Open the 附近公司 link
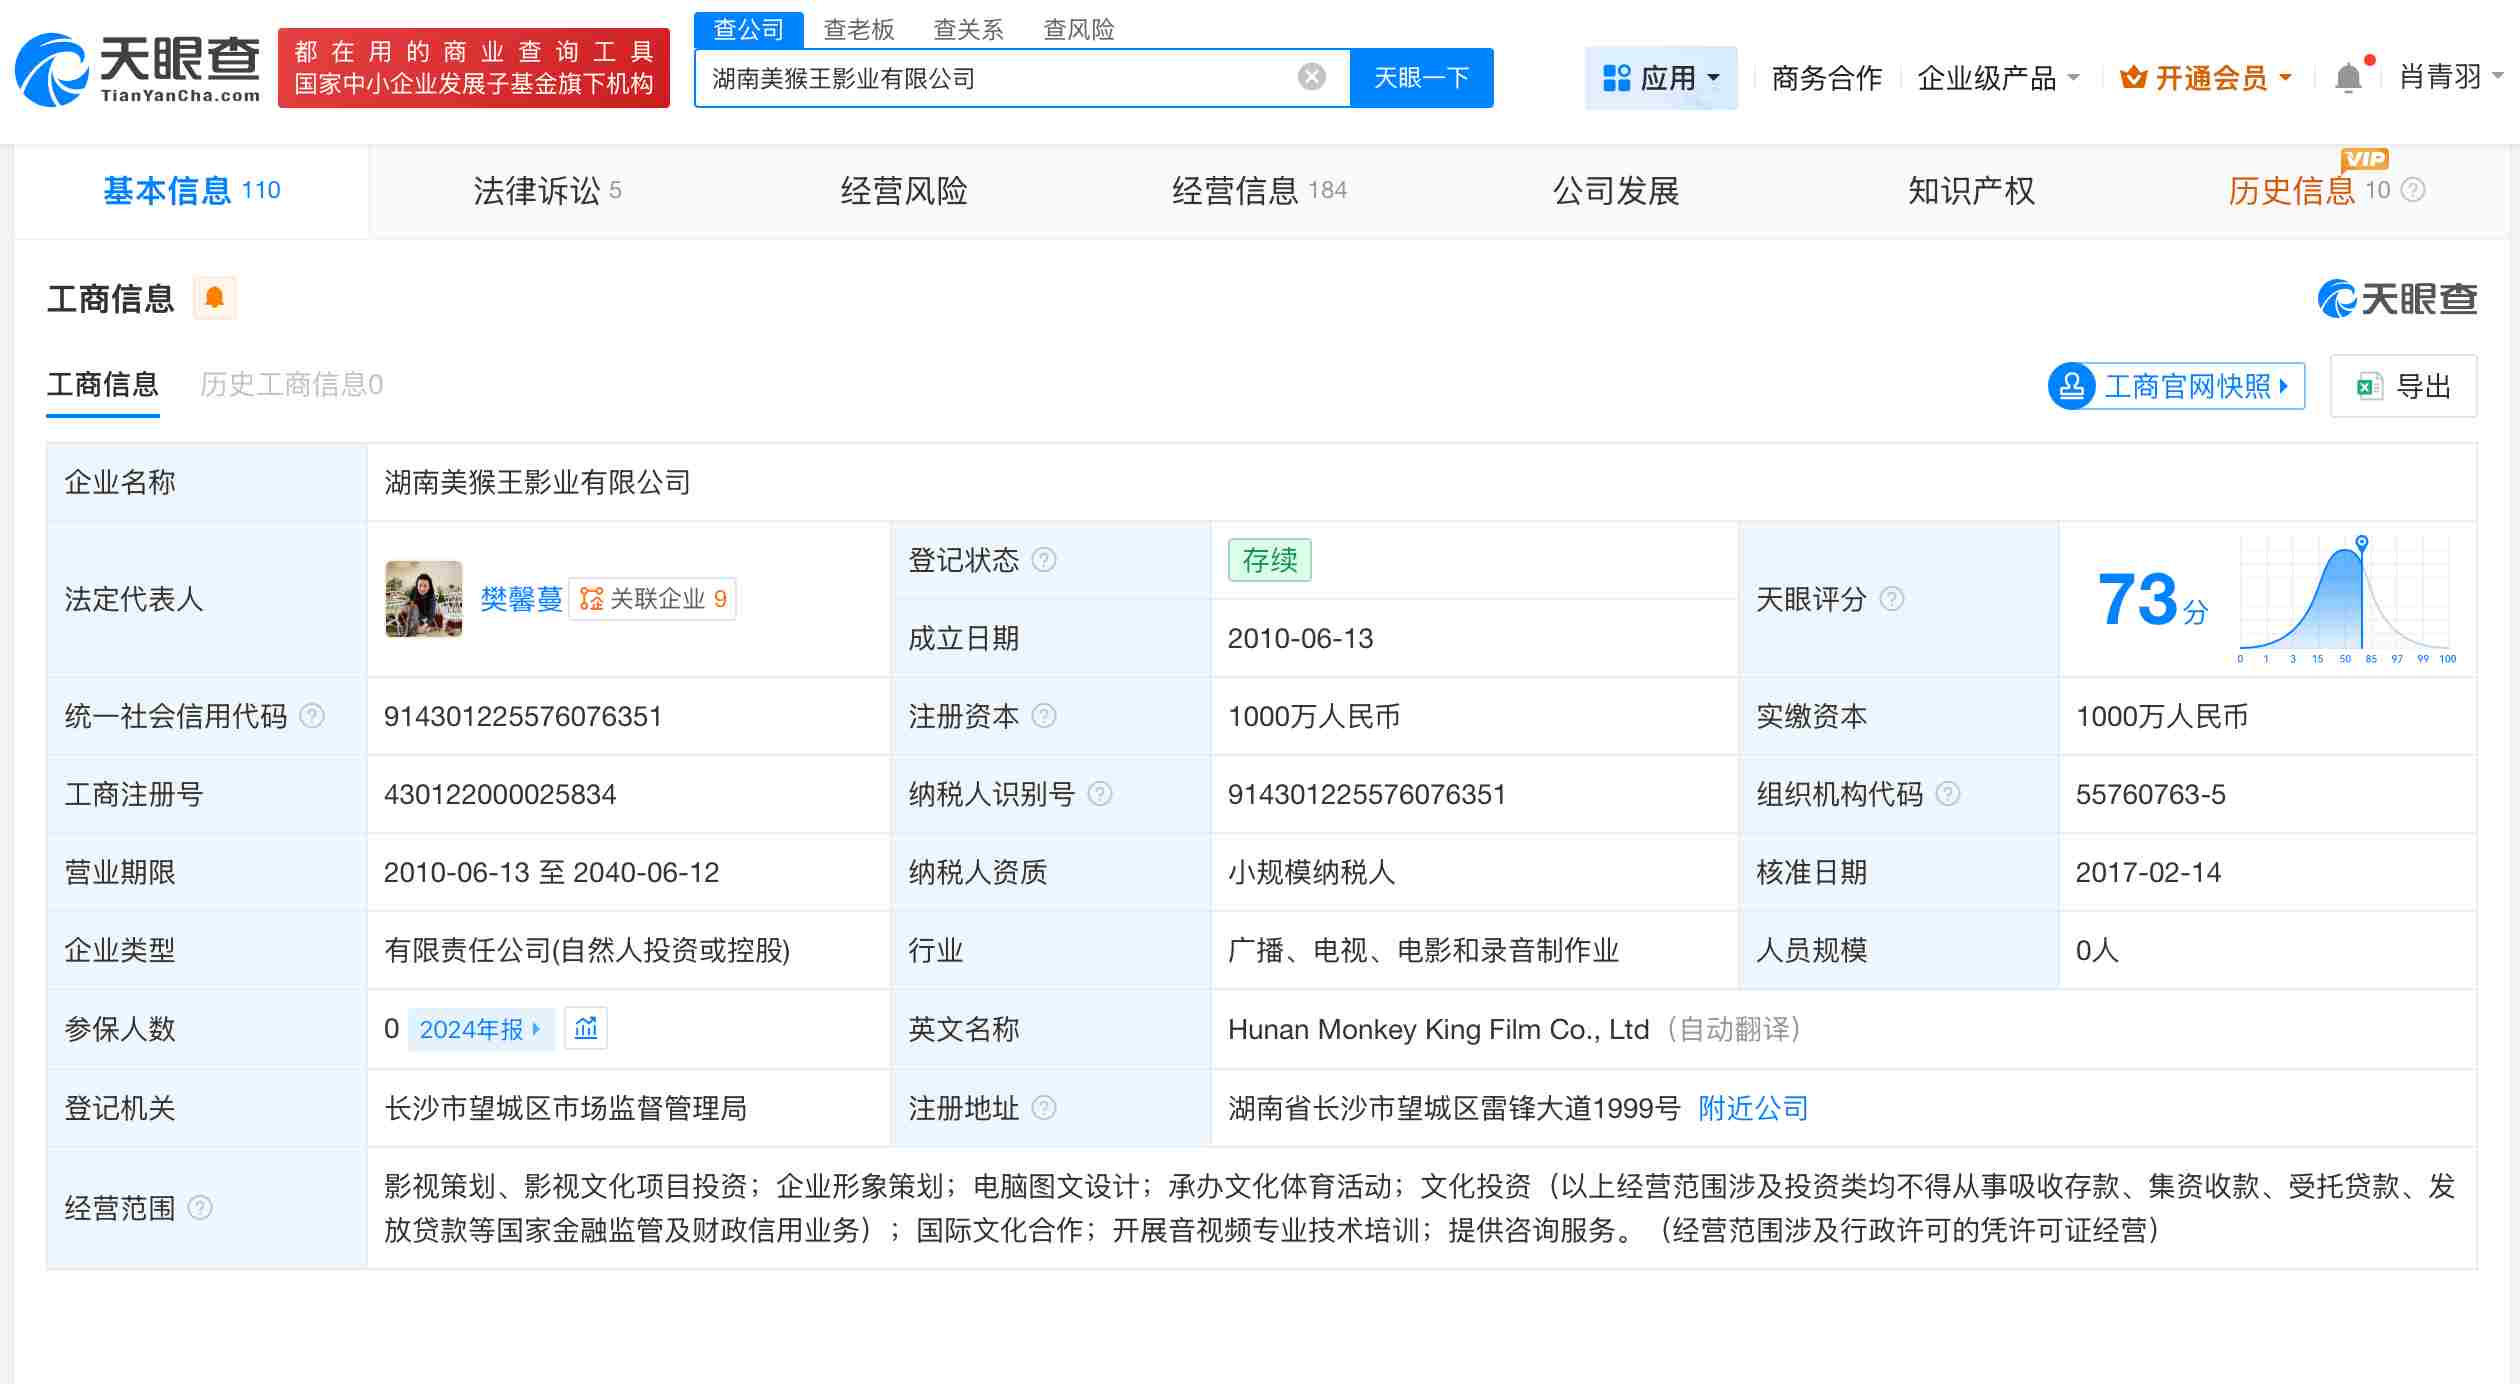The height and width of the screenshot is (1384, 2520). pos(1751,1108)
